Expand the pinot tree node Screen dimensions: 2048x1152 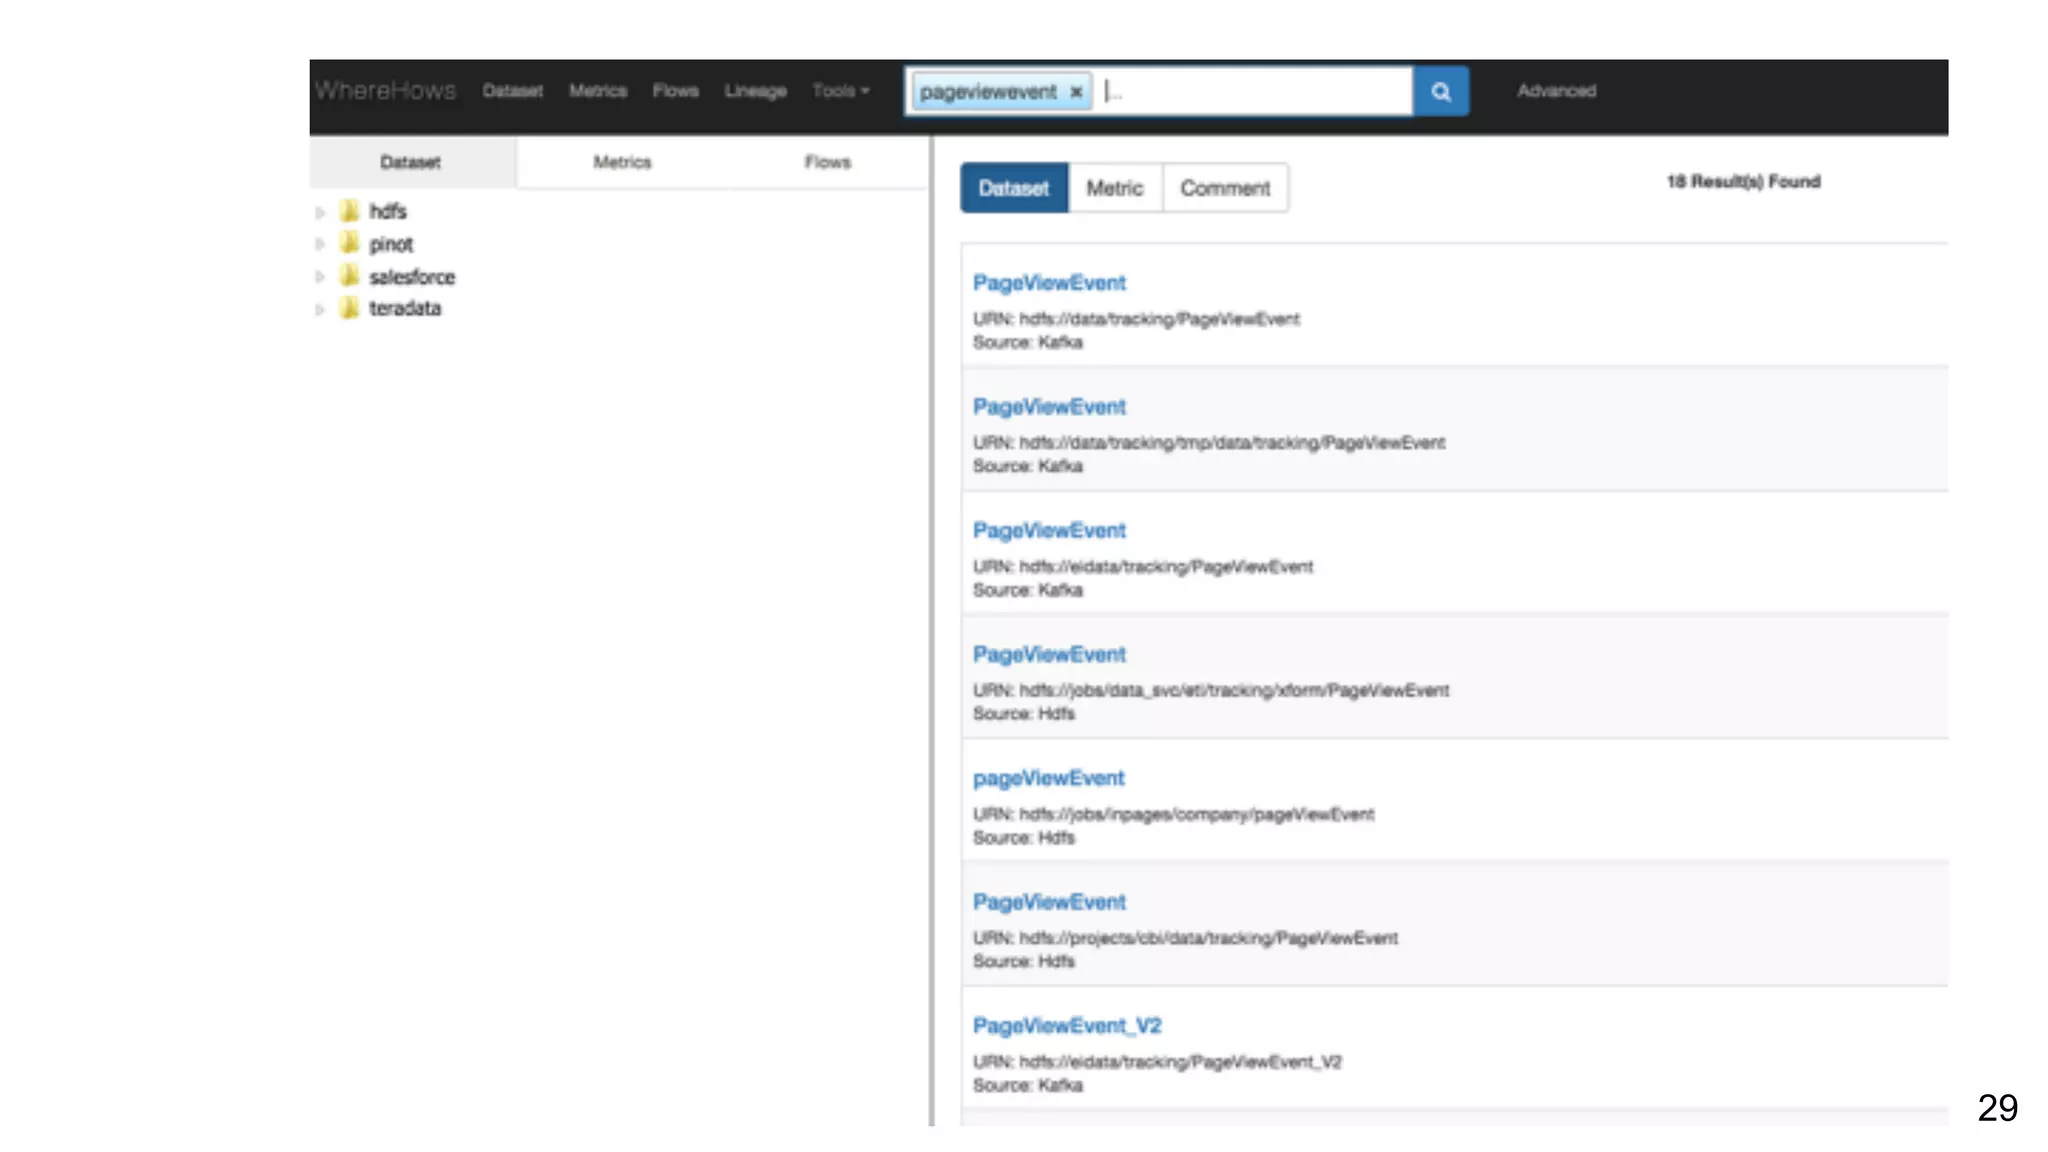click(320, 244)
